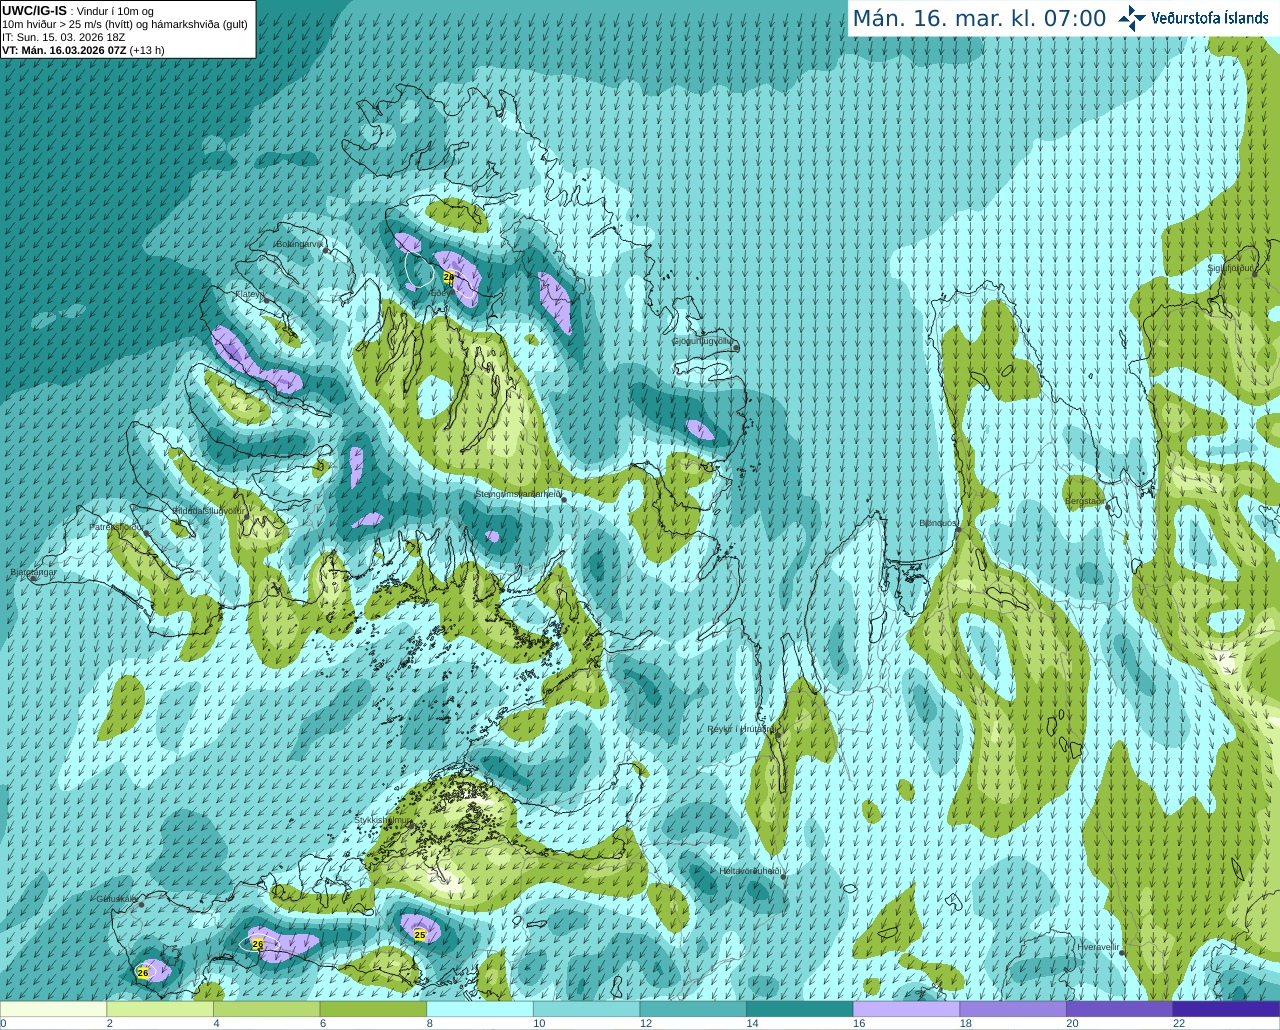Click the VT: Mán. 16.03.2026 07Z line
The image size is (1280, 1030).
click(83, 50)
